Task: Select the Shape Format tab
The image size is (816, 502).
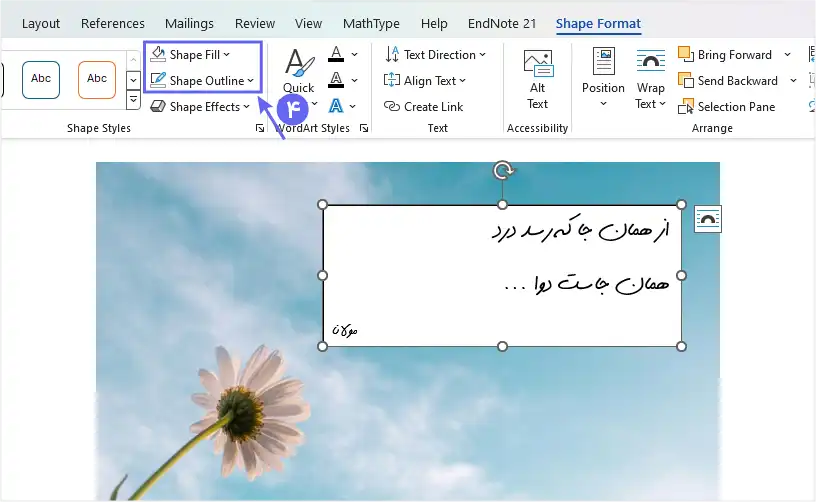Action: point(598,23)
